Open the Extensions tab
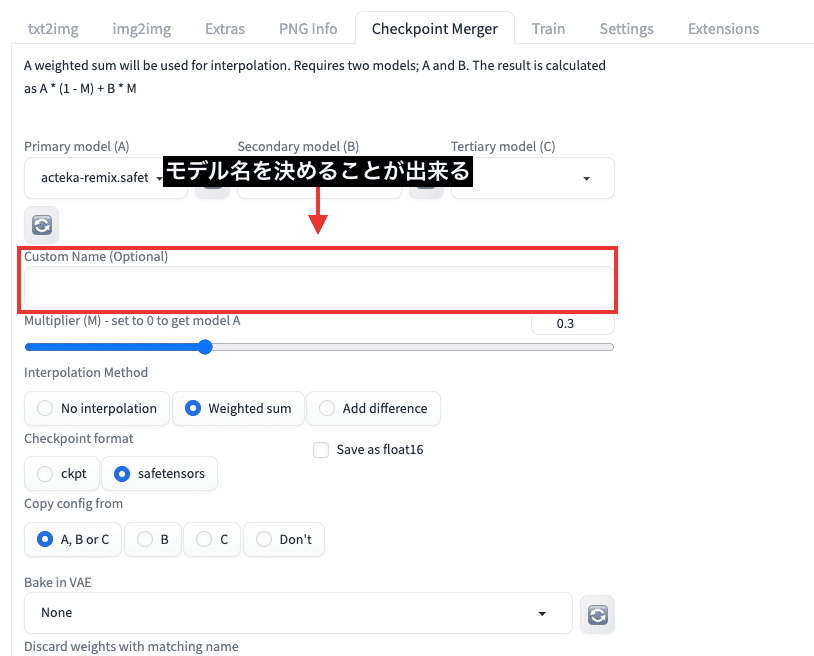The image size is (814, 656). click(723, 29)
